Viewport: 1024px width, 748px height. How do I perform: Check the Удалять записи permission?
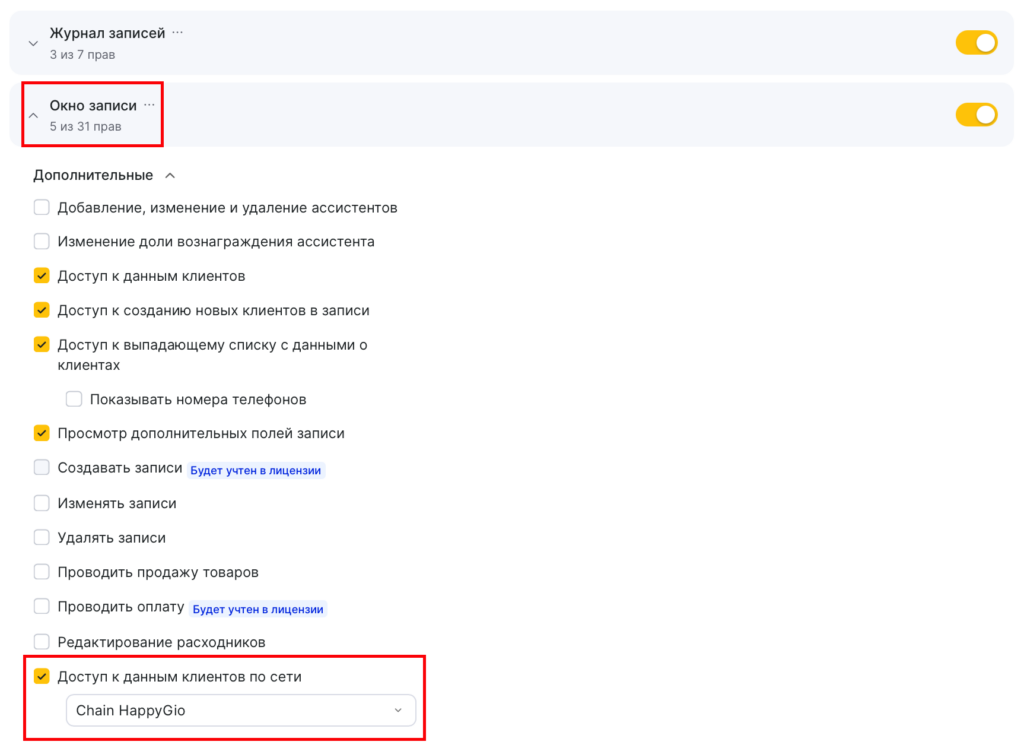click(x=42, y=537)
